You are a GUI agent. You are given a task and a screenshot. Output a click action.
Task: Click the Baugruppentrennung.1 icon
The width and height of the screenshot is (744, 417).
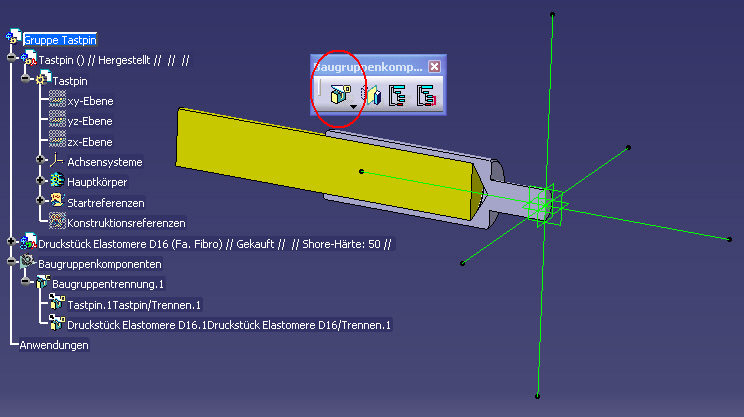[x=43, y=281]
